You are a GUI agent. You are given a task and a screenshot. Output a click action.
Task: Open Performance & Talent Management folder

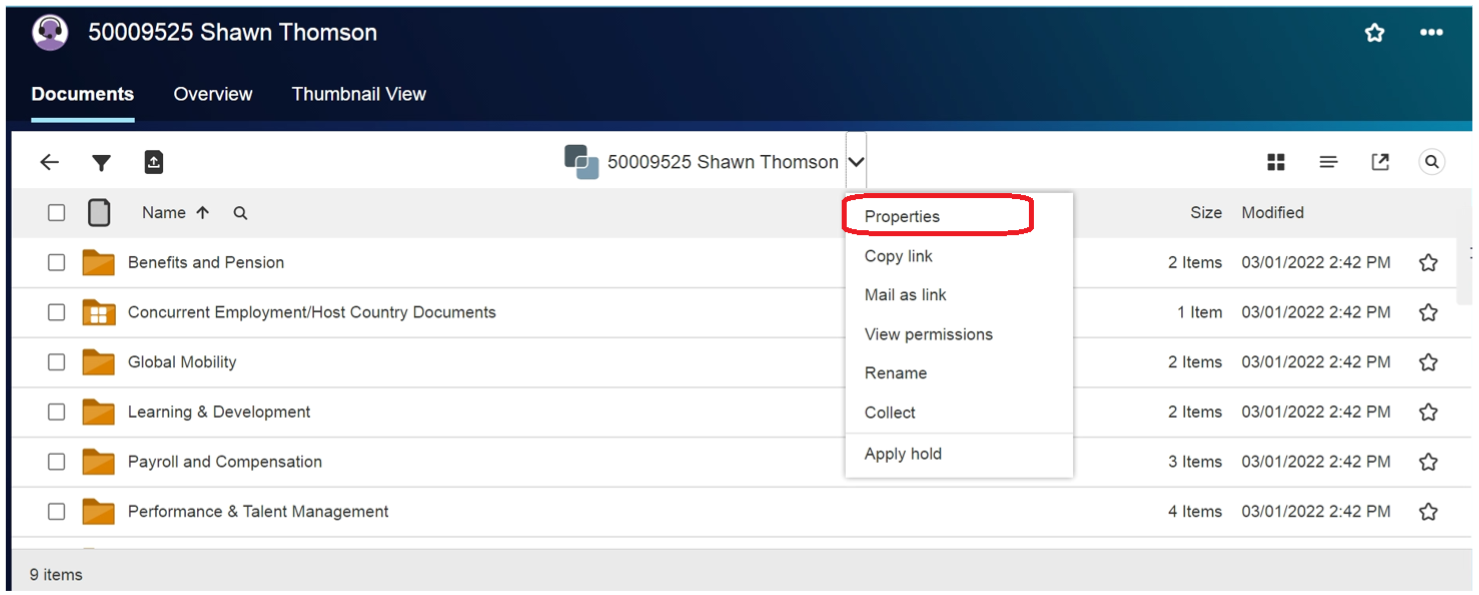[x=258, y=511]
